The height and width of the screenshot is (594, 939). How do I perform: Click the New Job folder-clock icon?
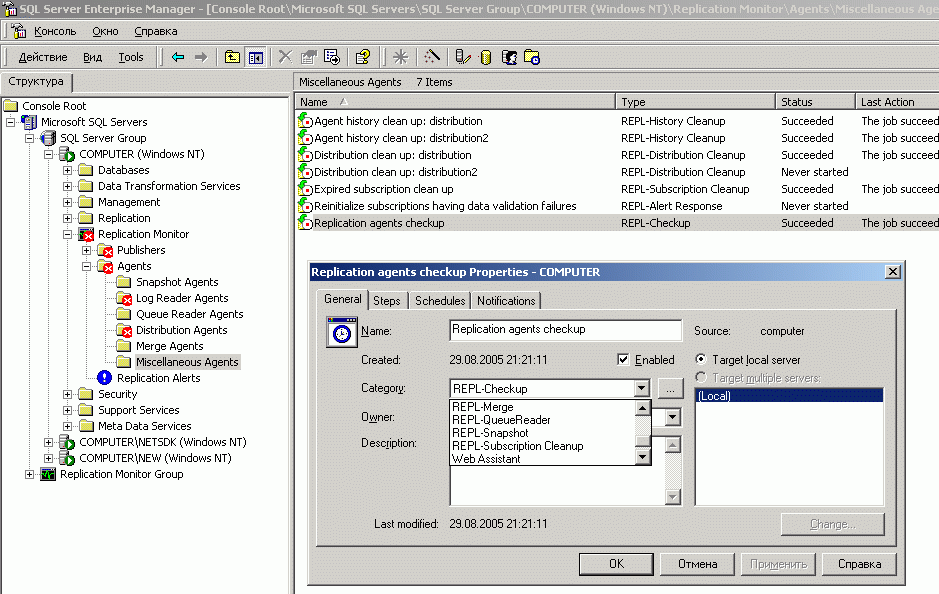point(532,57)
